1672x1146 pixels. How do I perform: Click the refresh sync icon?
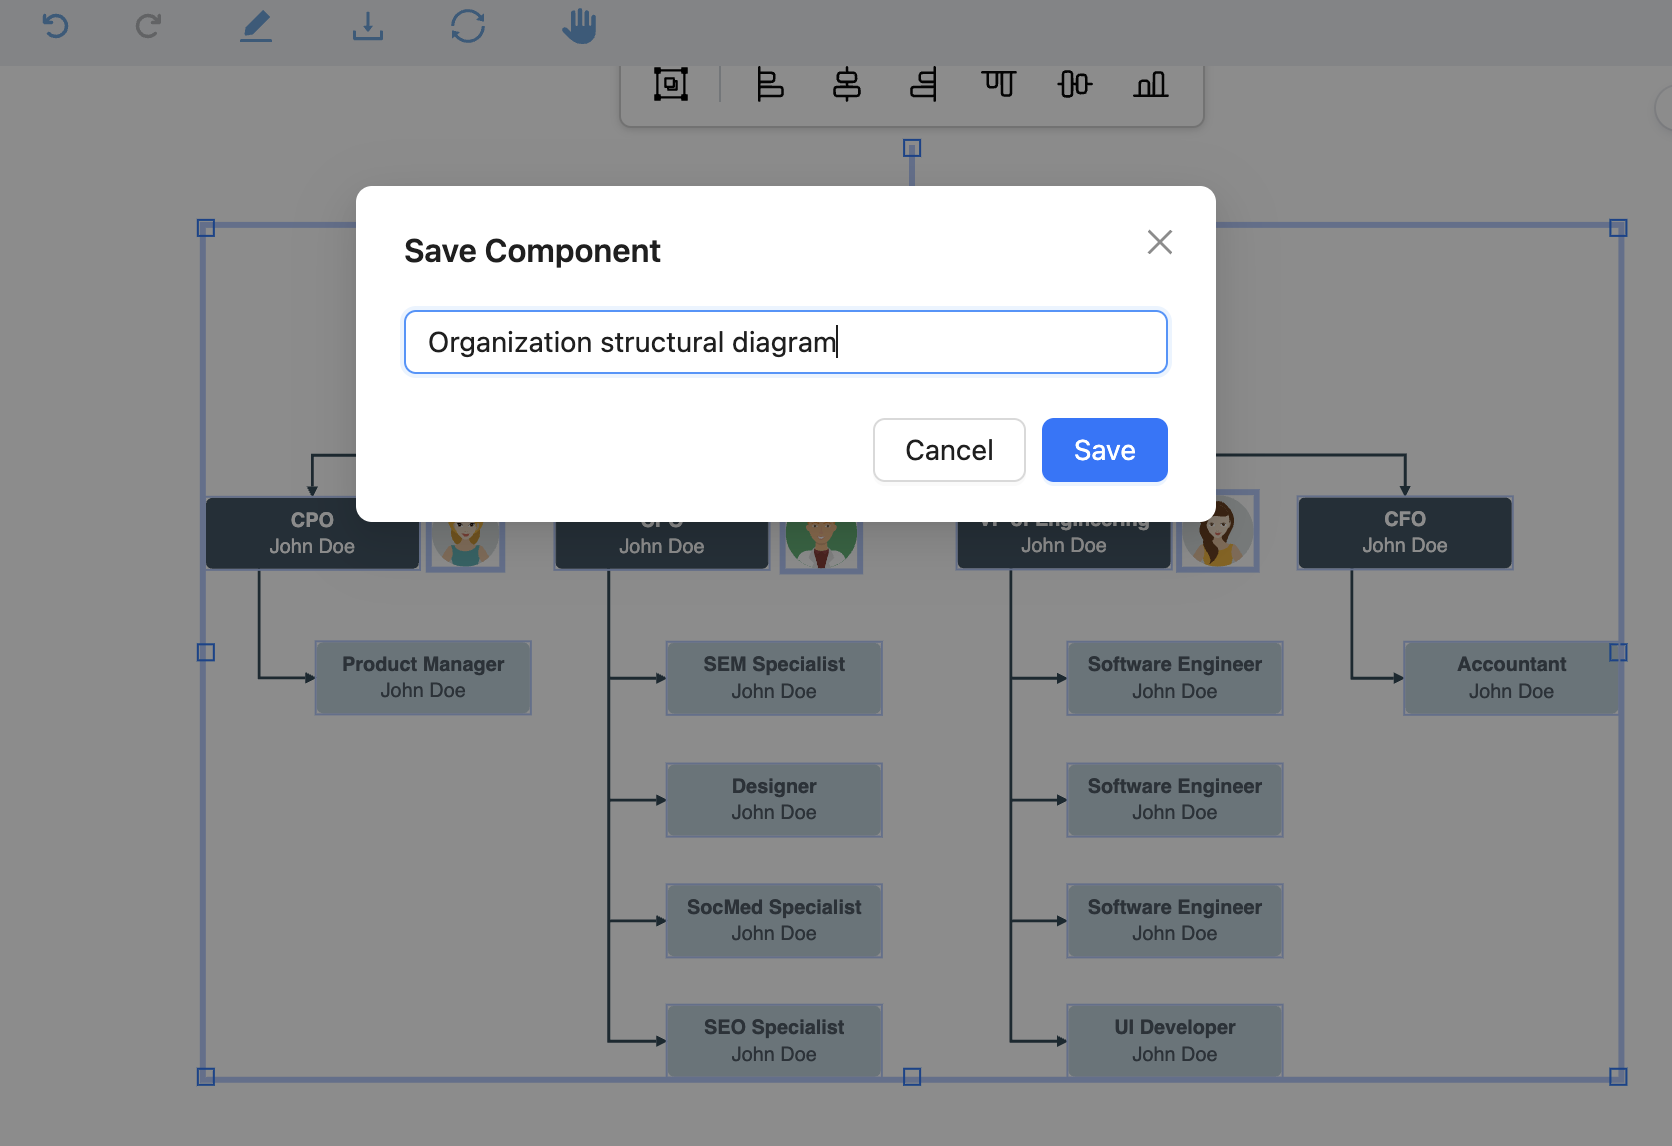(x=467, y=26)
